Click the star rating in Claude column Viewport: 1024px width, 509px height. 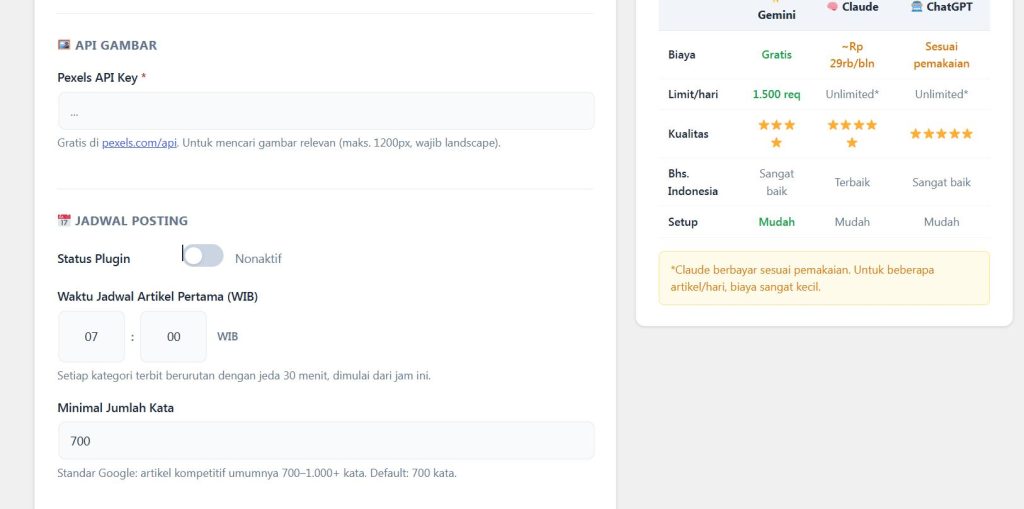tap(852, 133)
